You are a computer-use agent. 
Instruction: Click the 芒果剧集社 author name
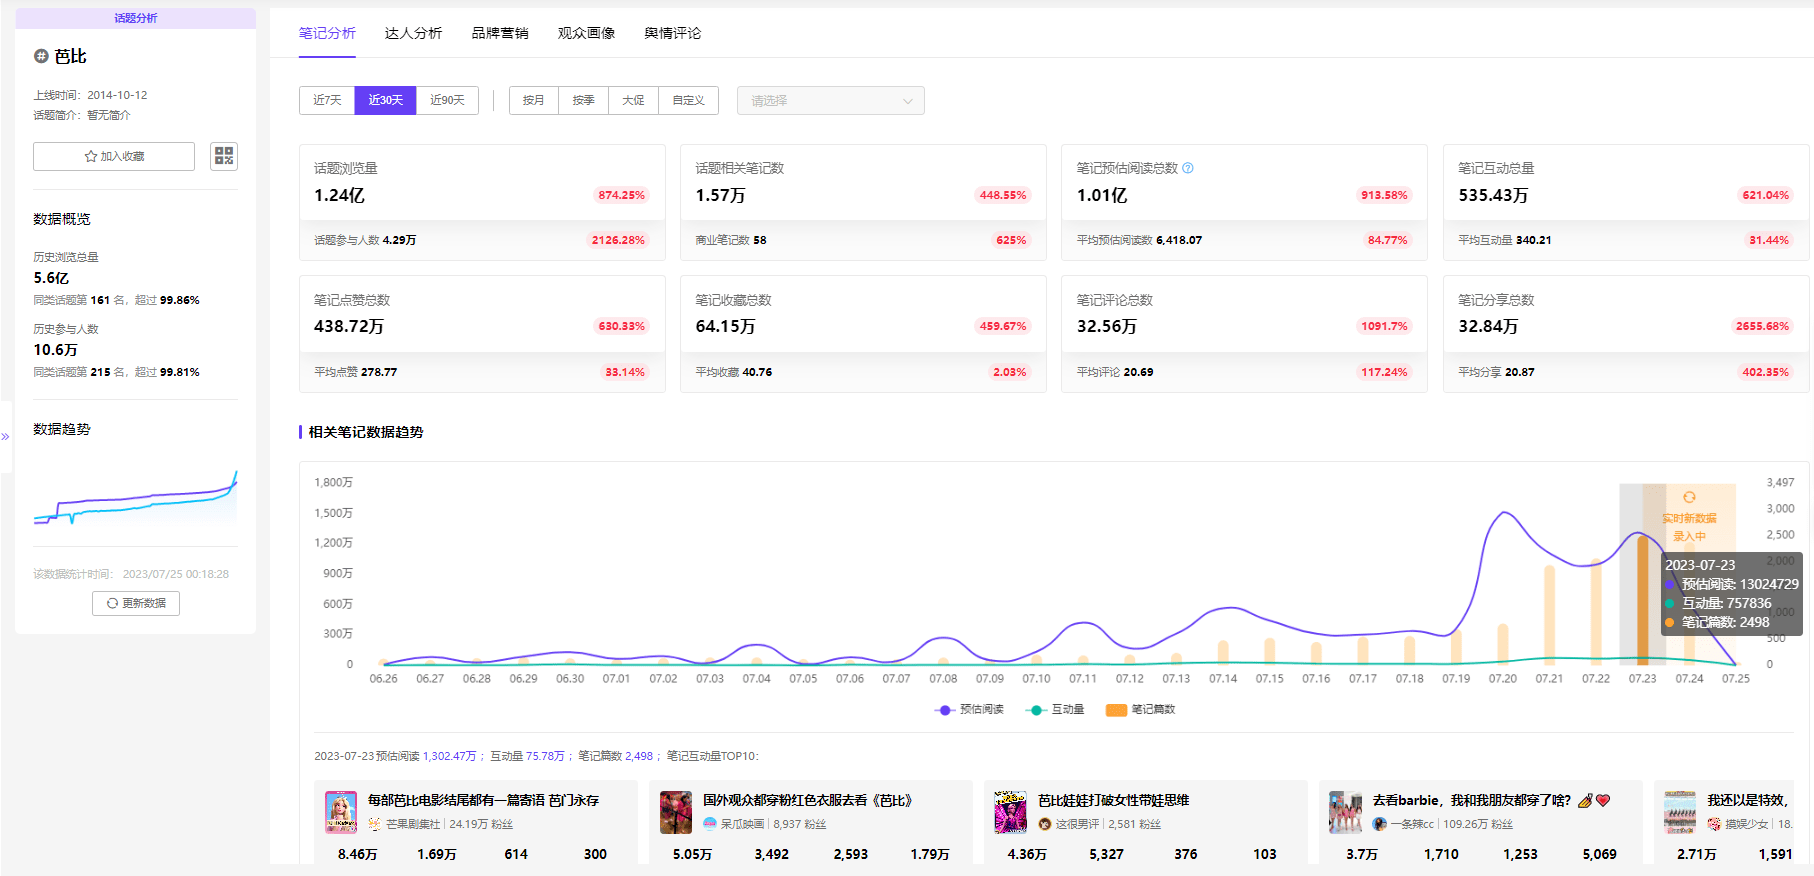[413, 825]
